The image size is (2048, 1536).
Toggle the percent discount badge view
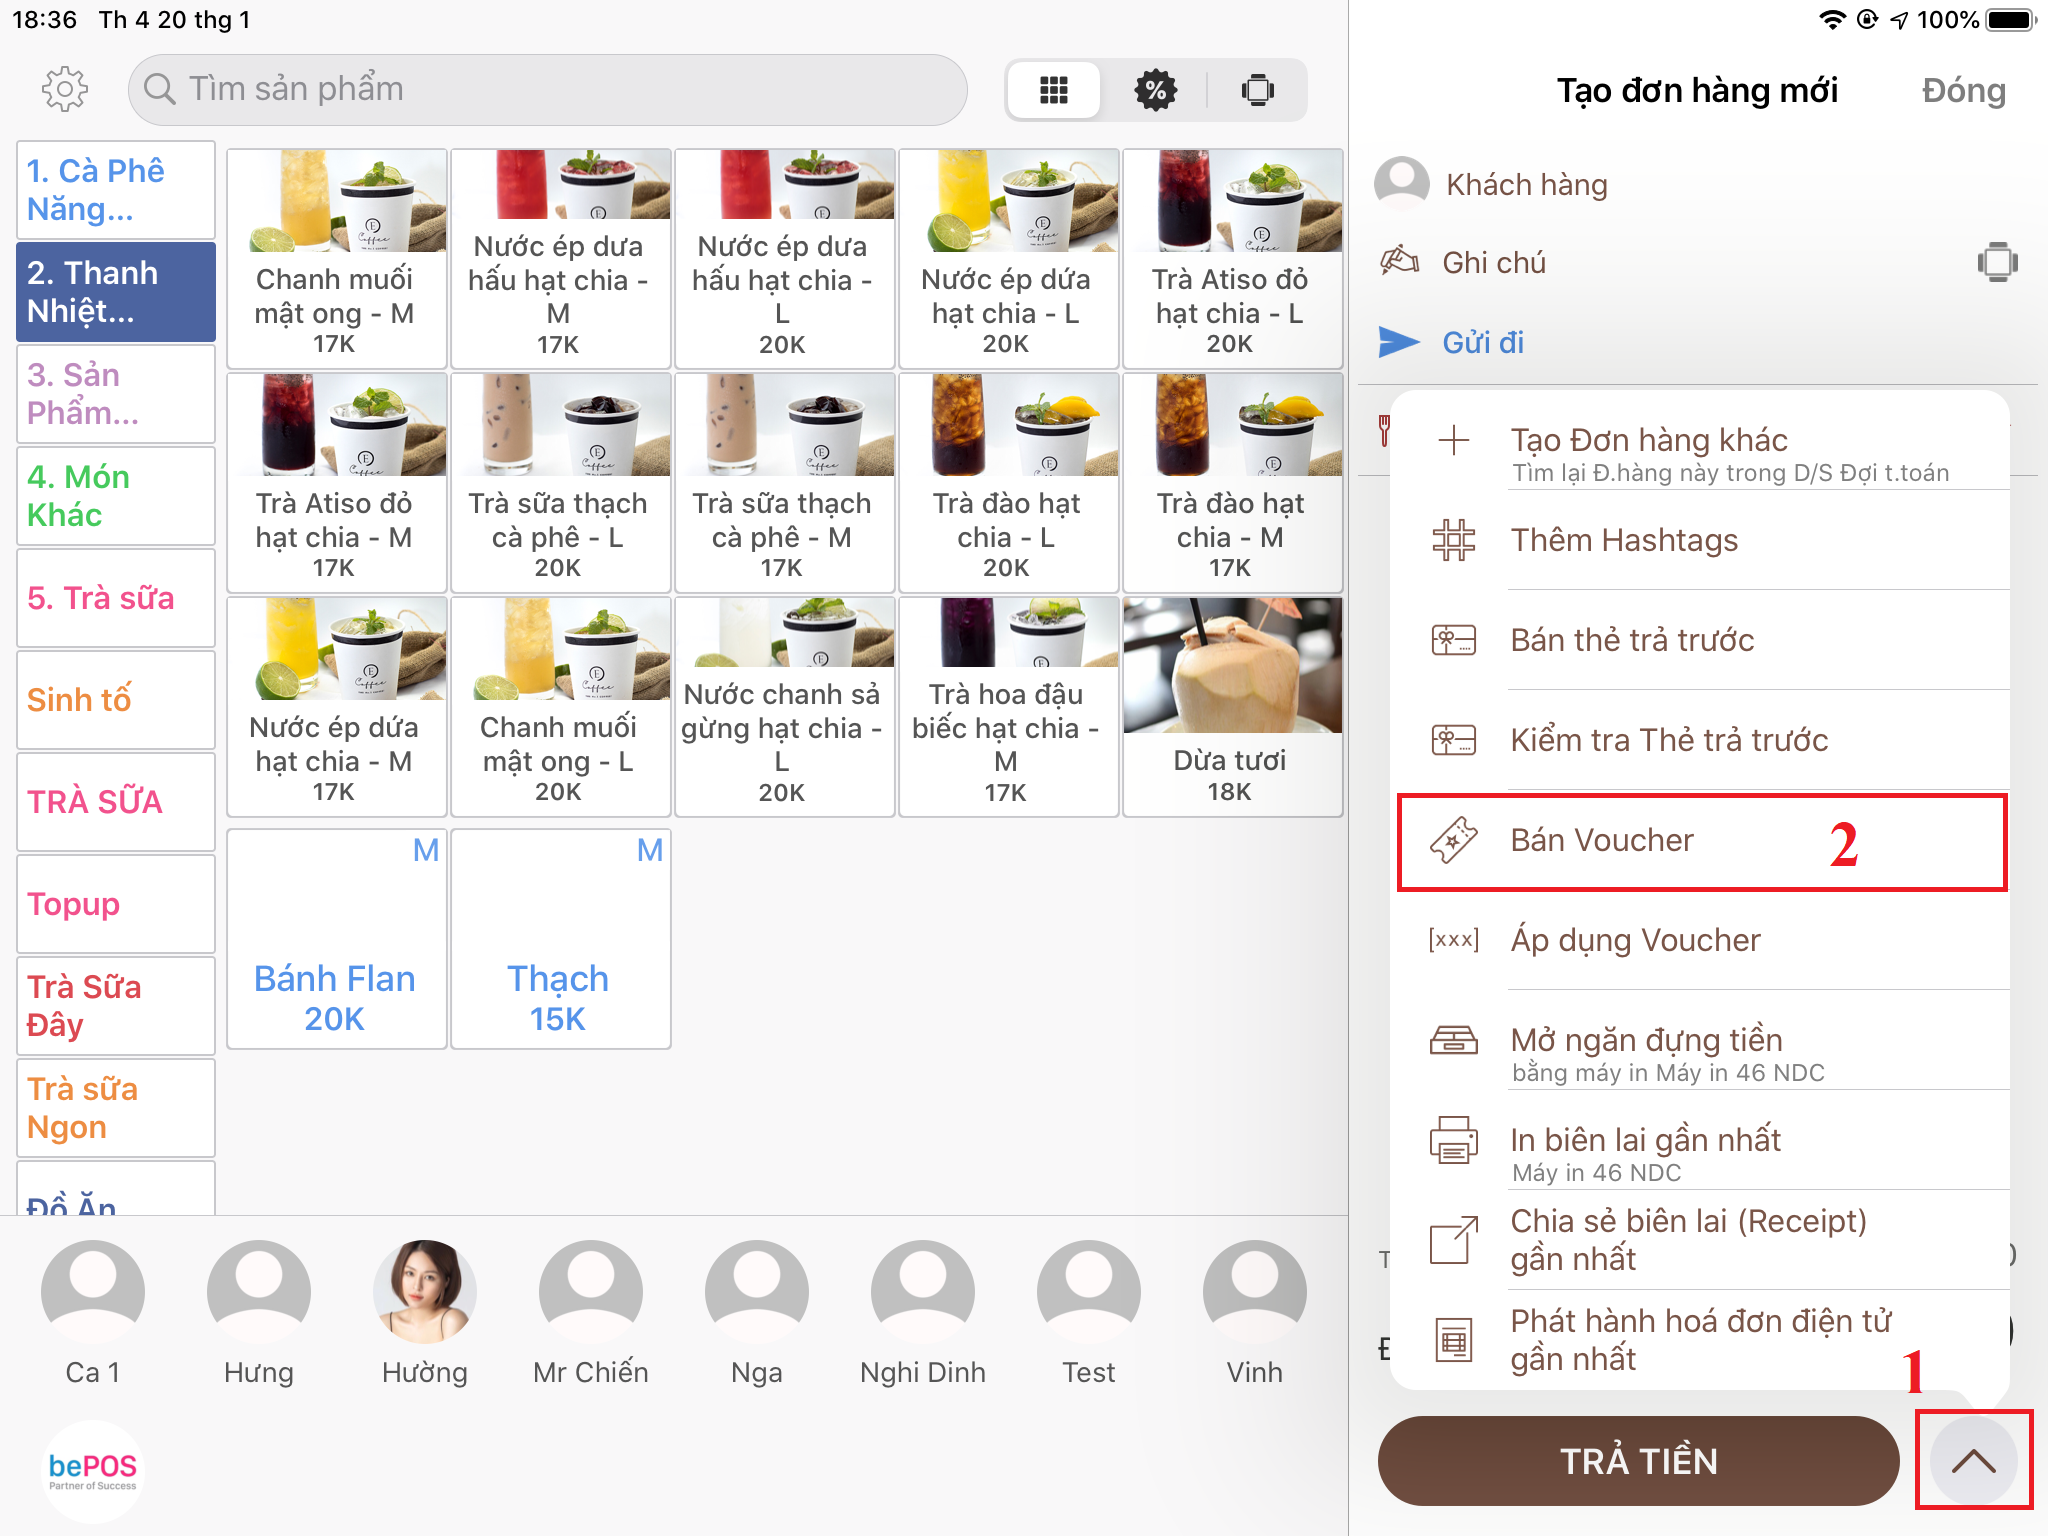[1155, 90]
